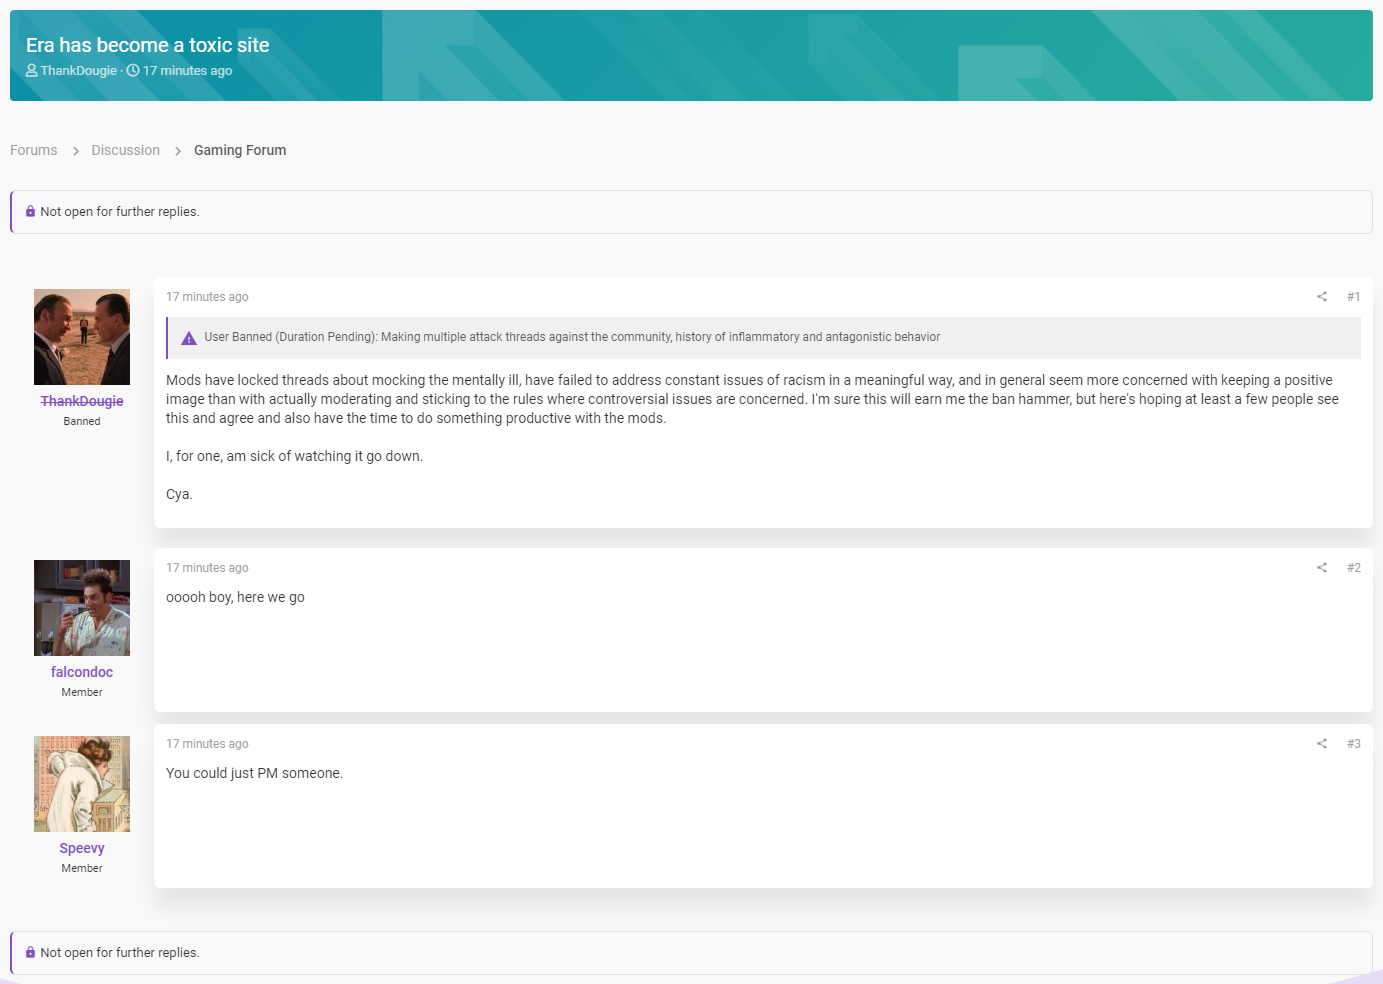Click thread title 'Era has become a toxic site'

[148, 45]
